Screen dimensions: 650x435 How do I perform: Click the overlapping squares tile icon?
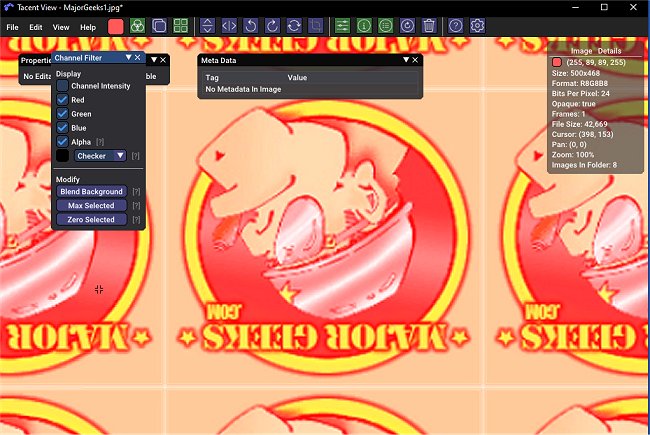pos(159,26)
